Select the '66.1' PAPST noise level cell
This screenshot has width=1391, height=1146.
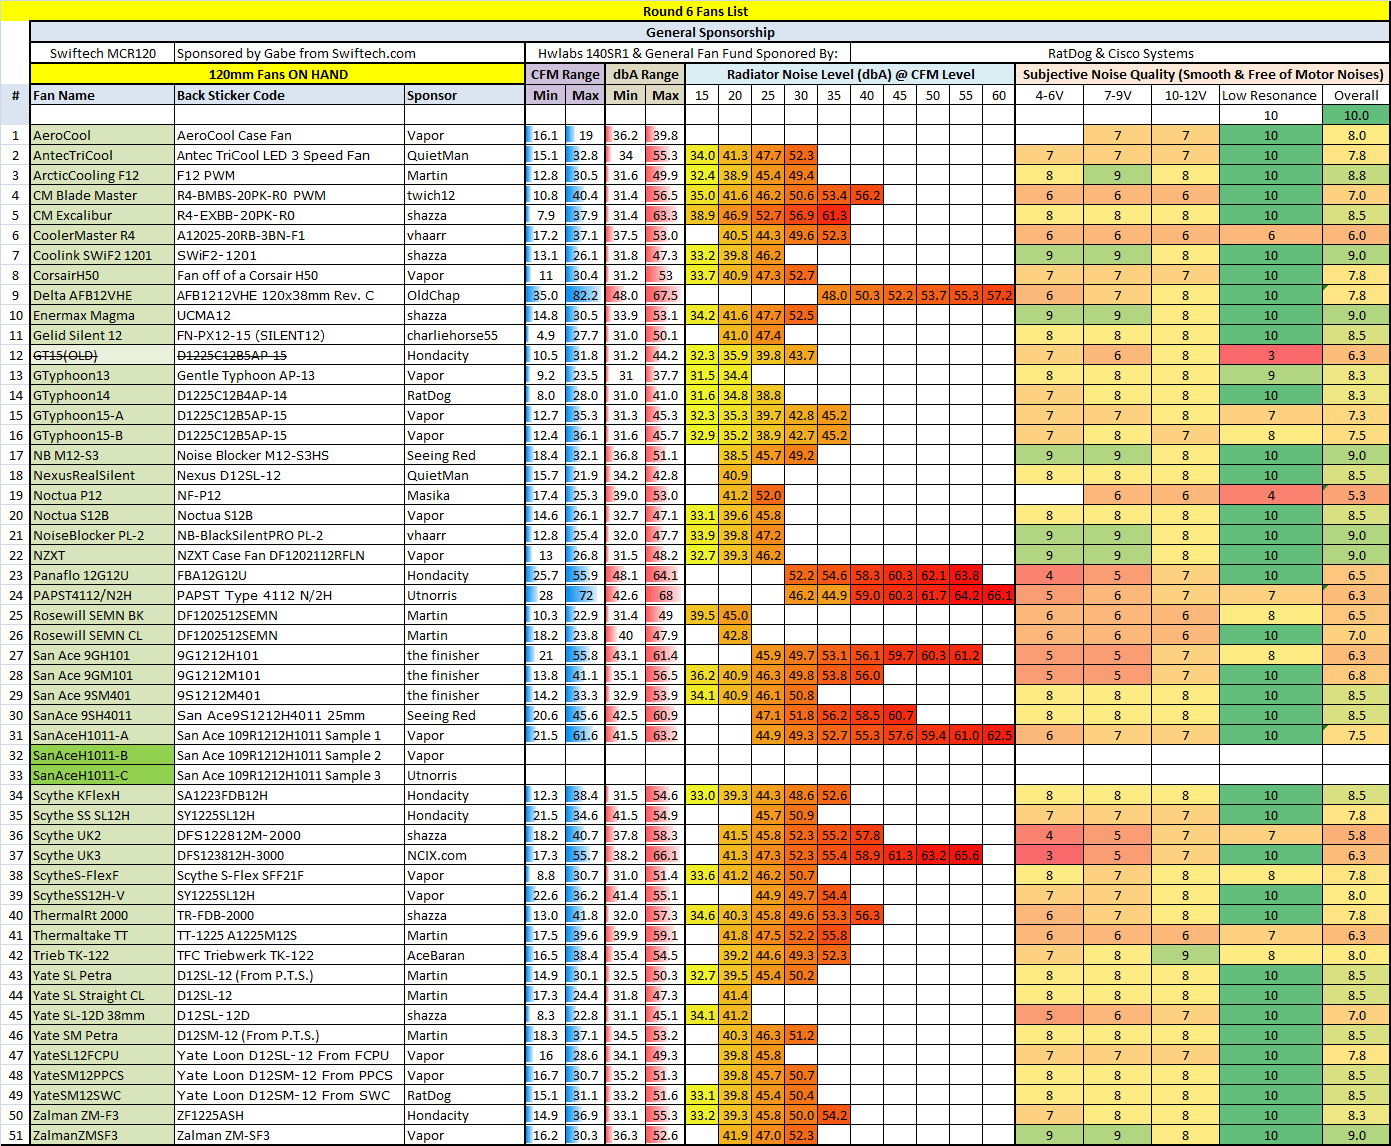pyautogui.click(x=999, y=595)
